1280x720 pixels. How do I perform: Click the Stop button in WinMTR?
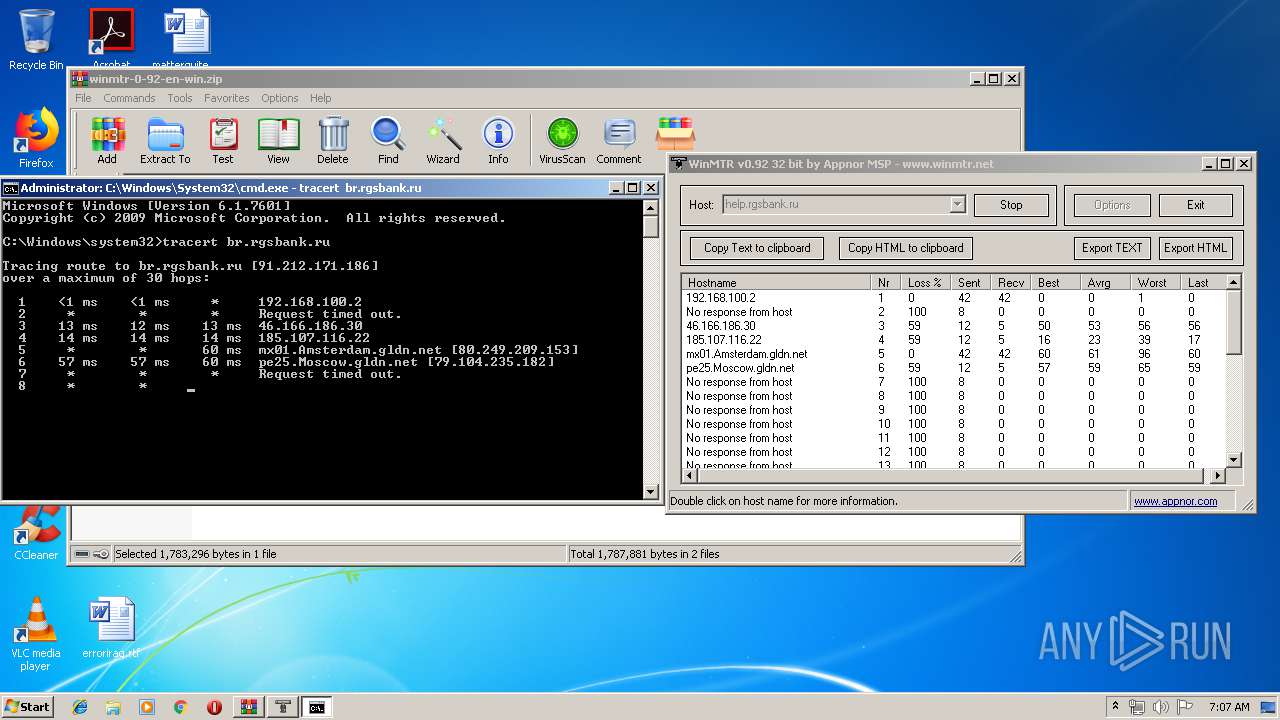pos(1011,205)
